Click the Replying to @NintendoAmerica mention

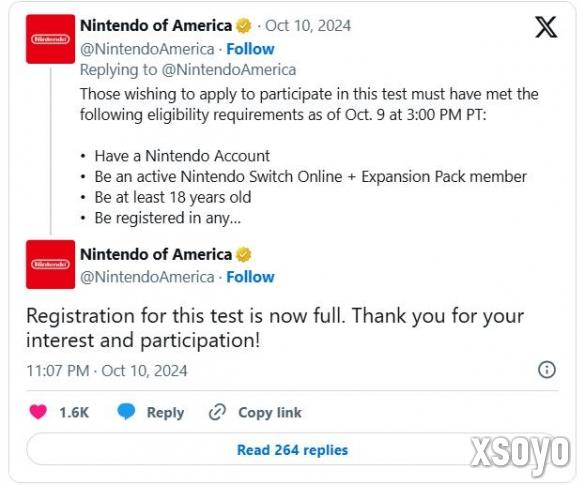[x=229, y=70]
